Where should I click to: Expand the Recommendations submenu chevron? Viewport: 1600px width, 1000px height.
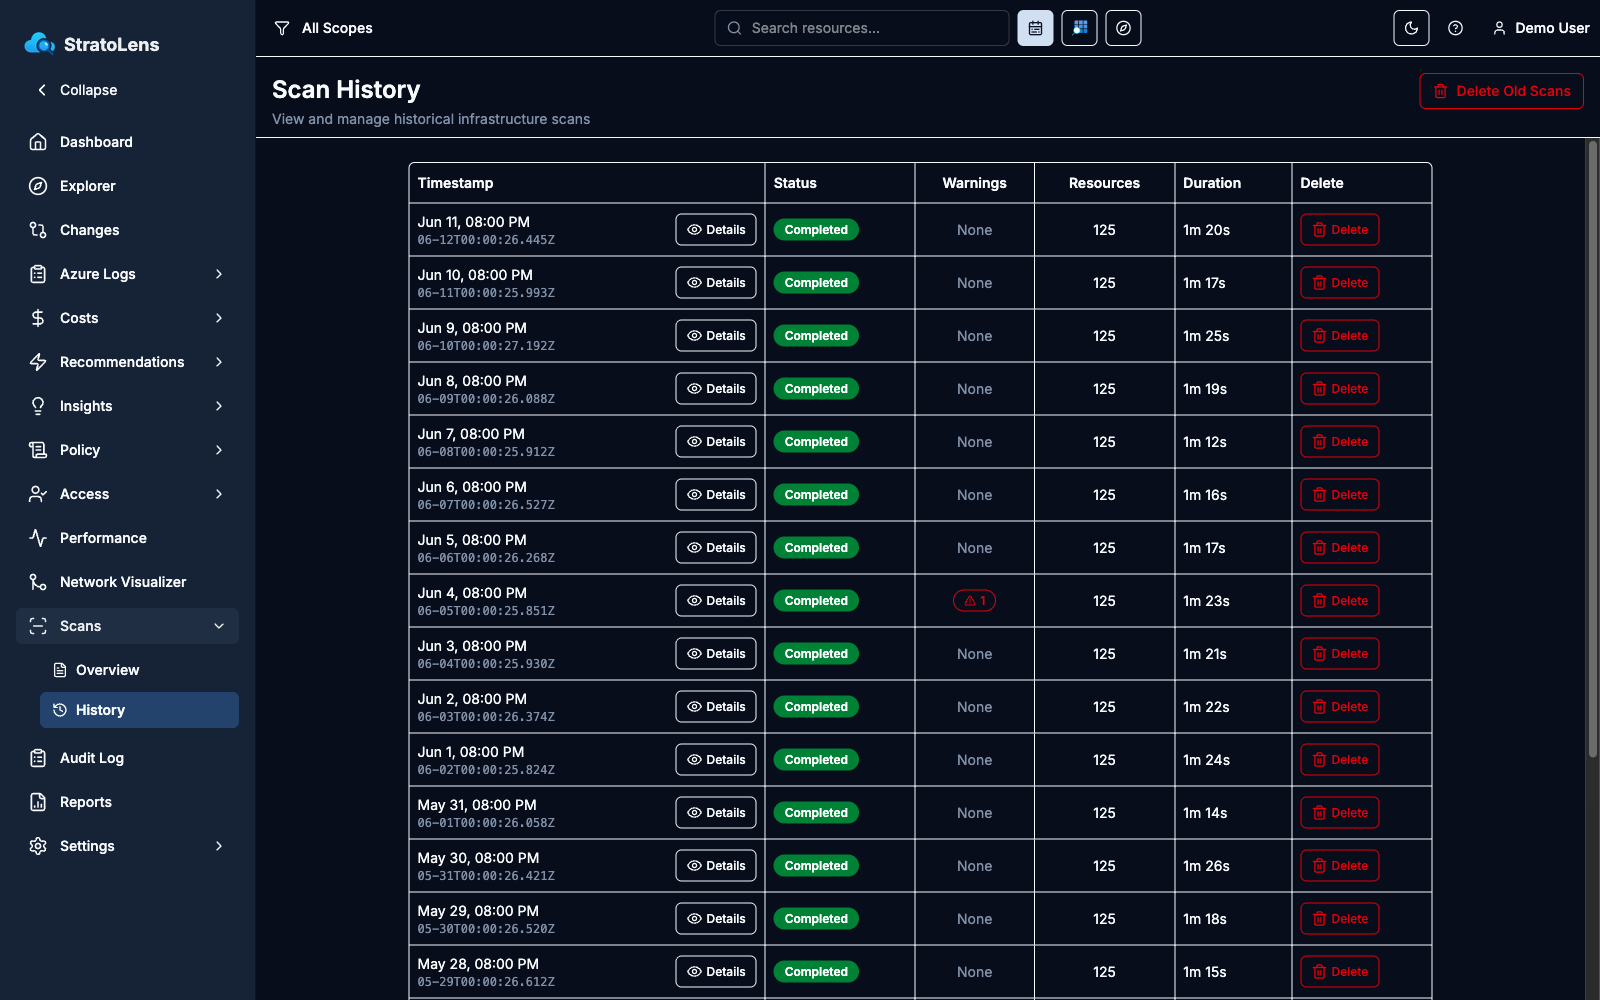tap(219, 362)
